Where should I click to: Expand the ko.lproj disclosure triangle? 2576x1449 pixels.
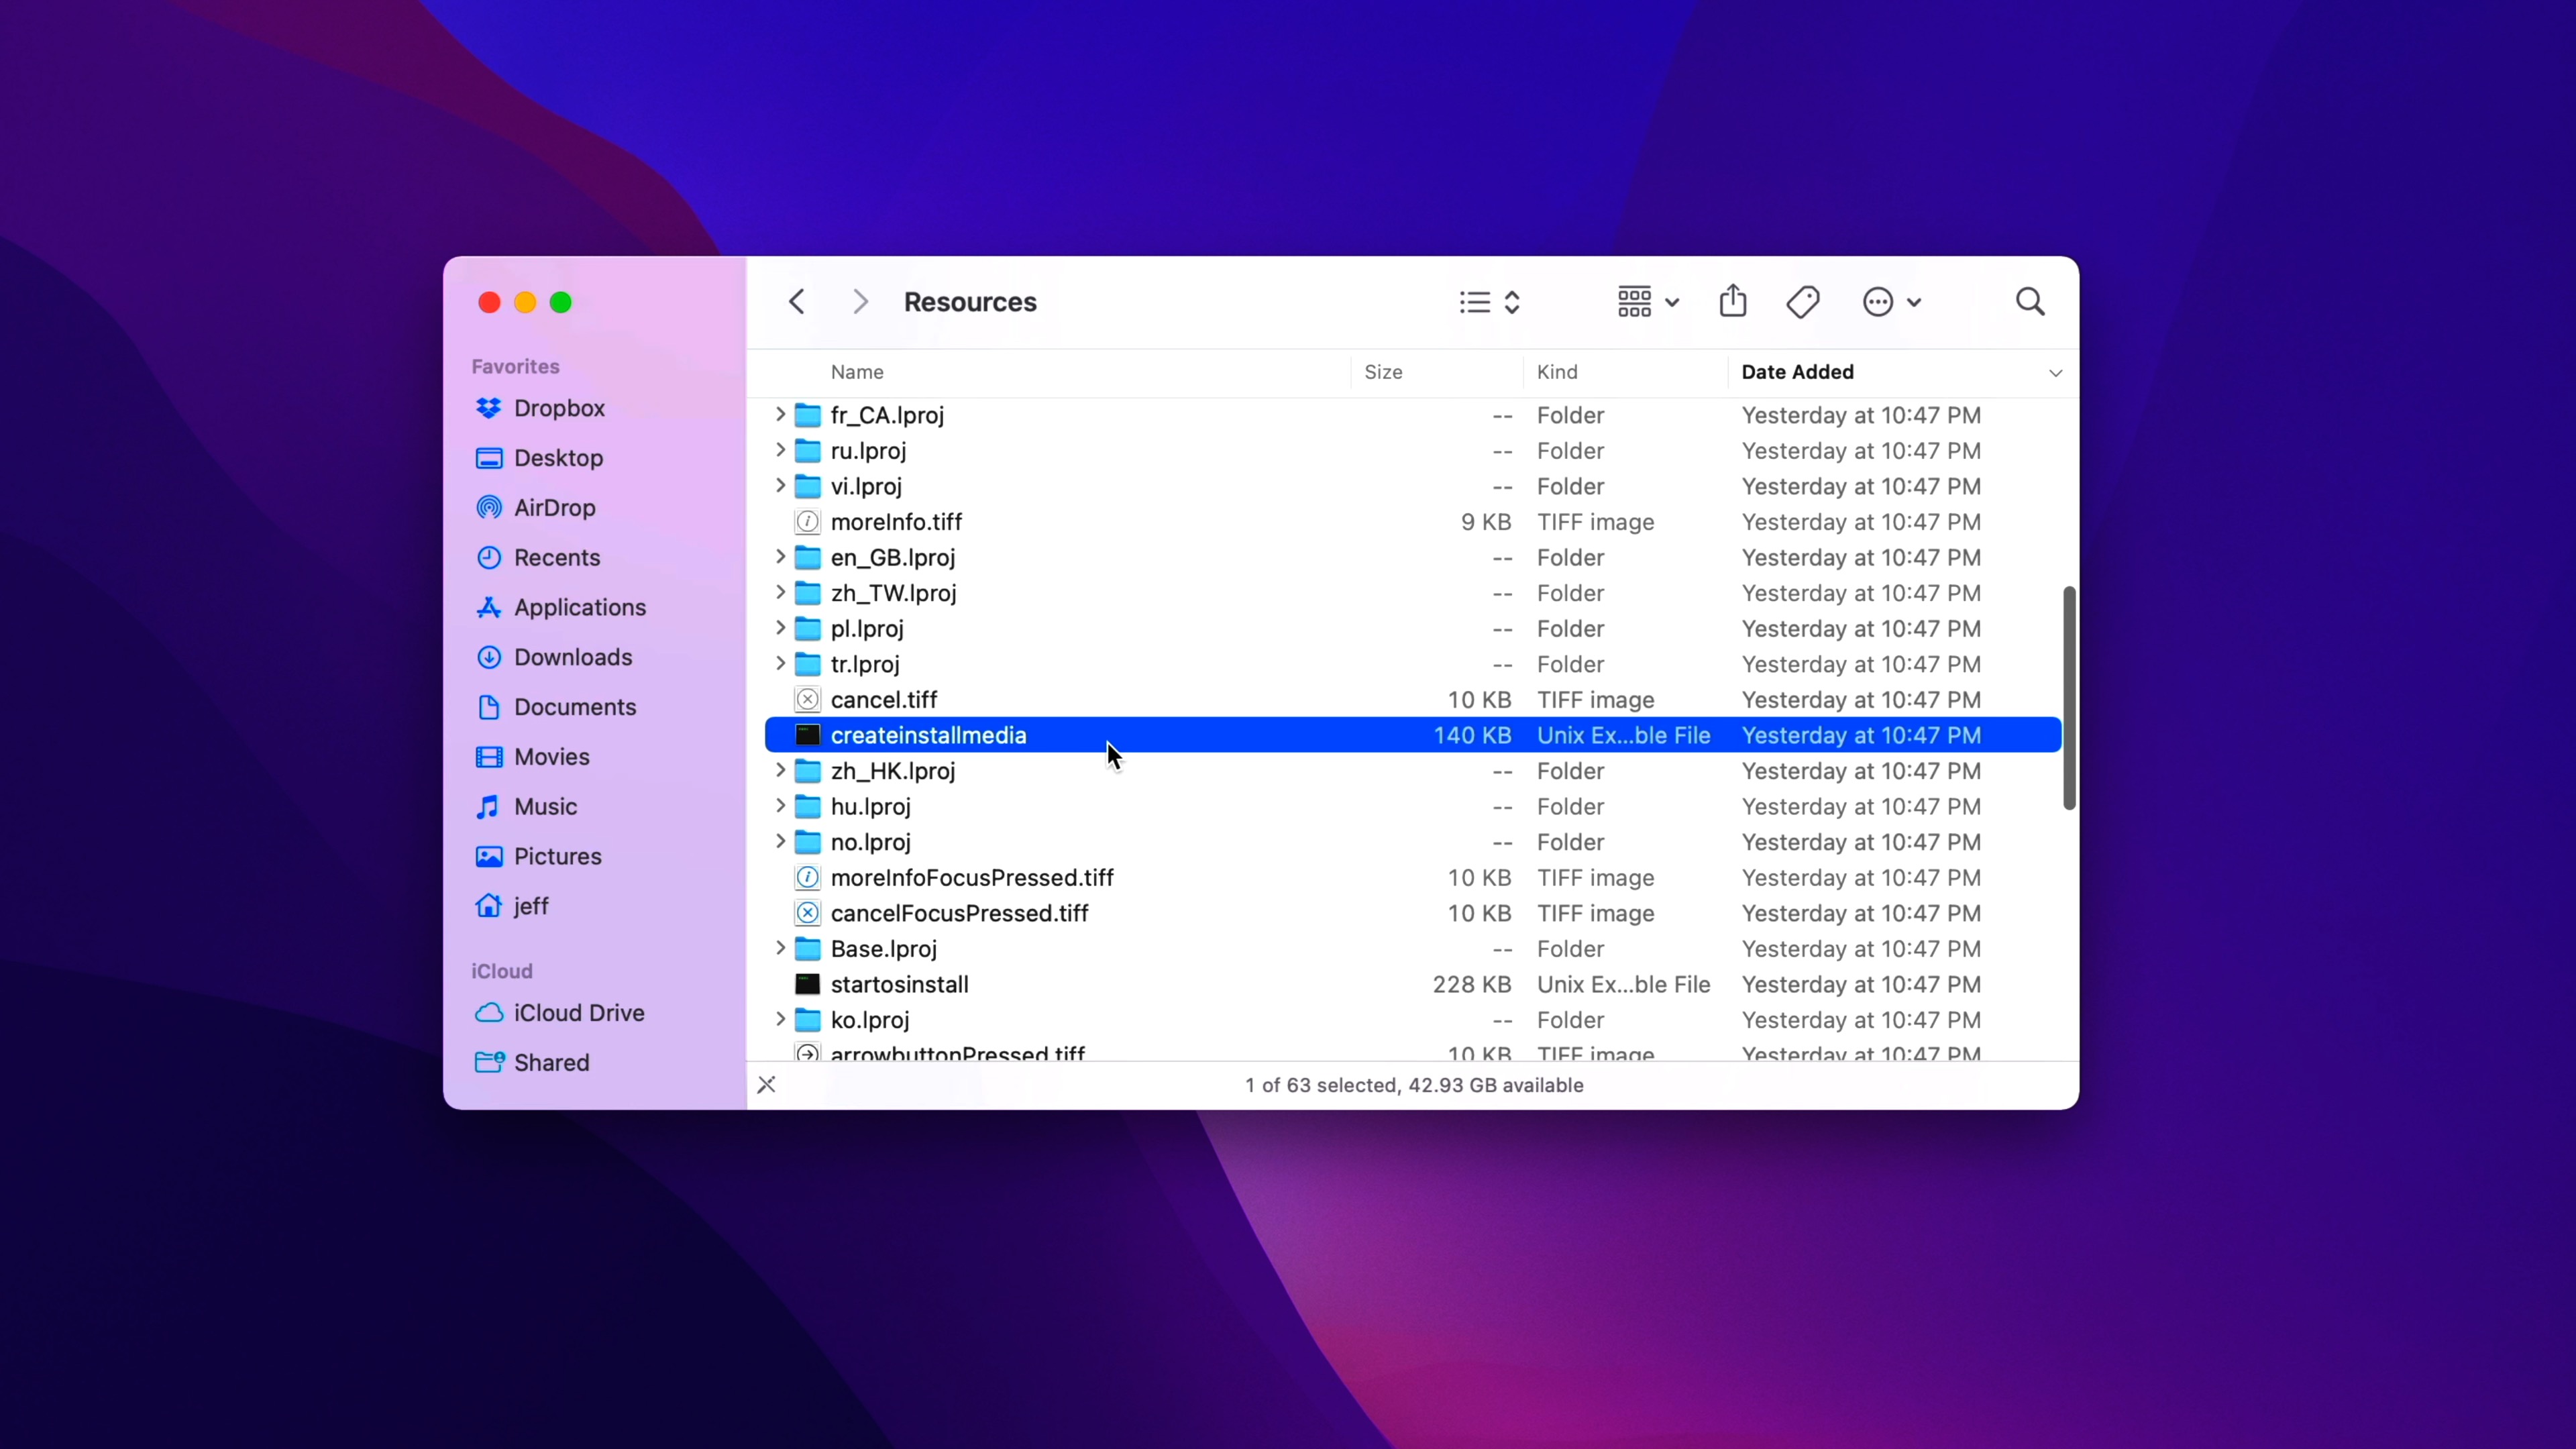point(781,1019)
